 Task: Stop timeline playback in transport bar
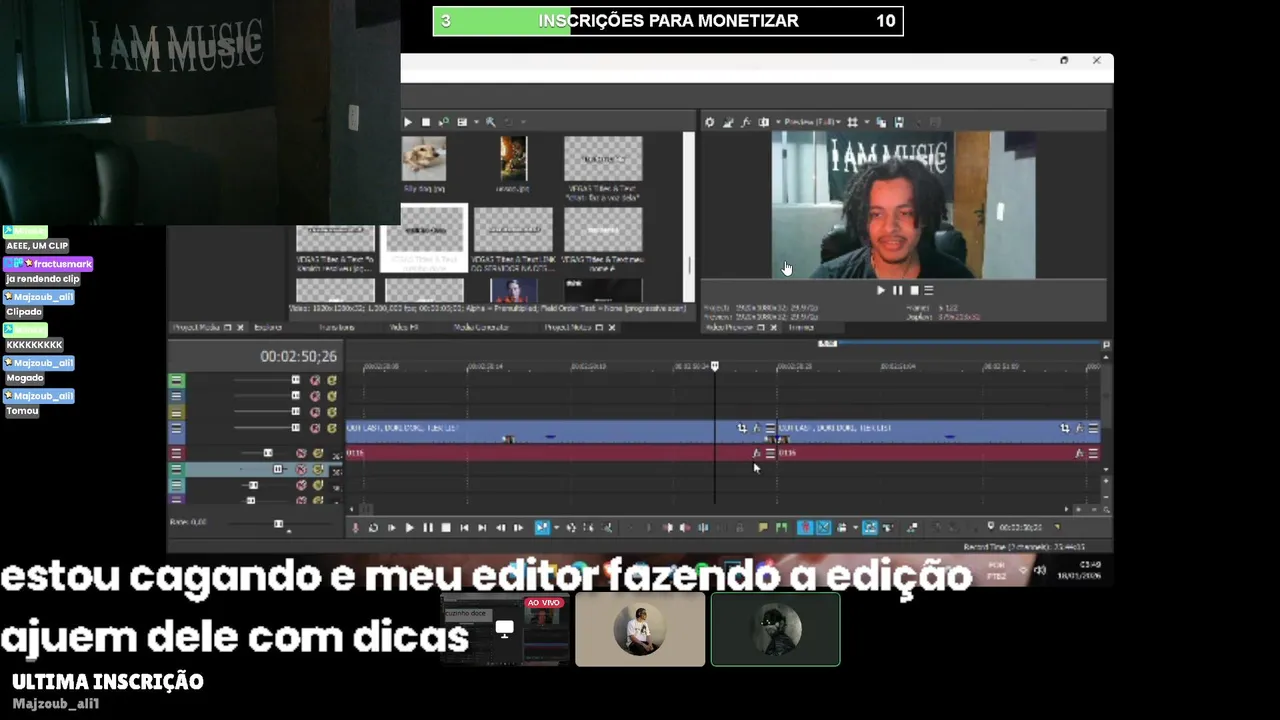click(446, 527)
